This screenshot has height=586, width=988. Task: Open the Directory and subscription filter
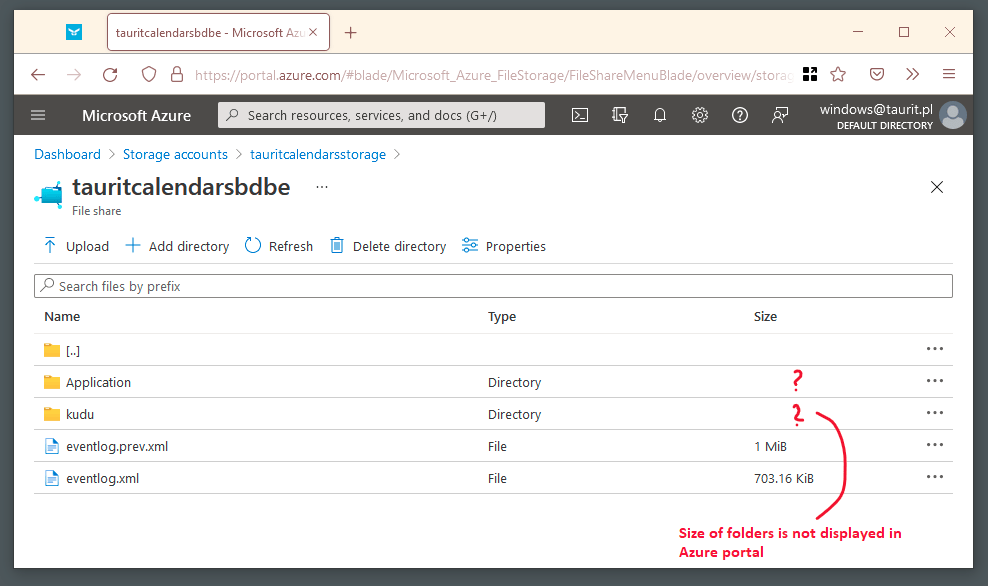tap(620, 115)
